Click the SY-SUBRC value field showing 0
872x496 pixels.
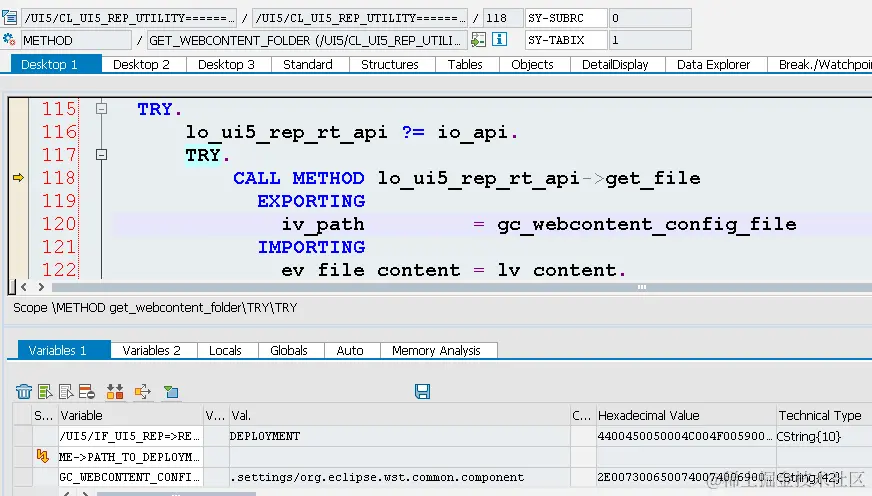(650, 18)
